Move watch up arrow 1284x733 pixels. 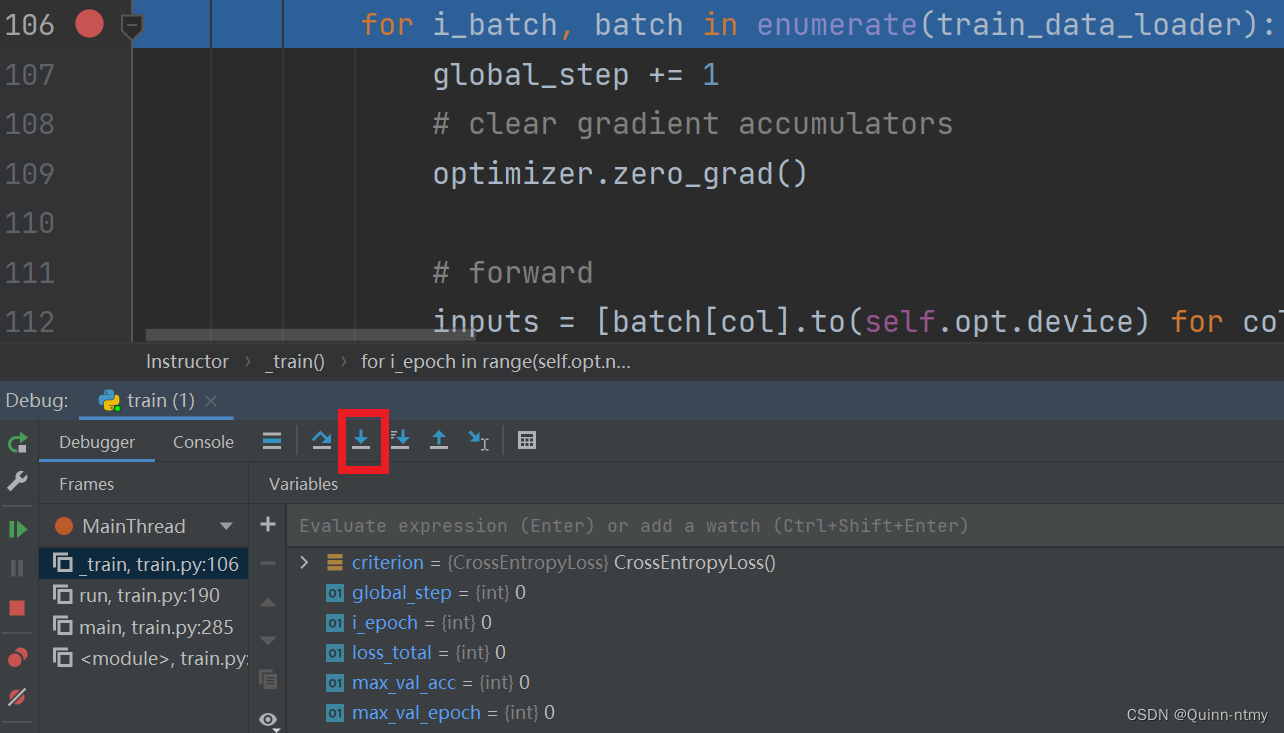[268, 602]
